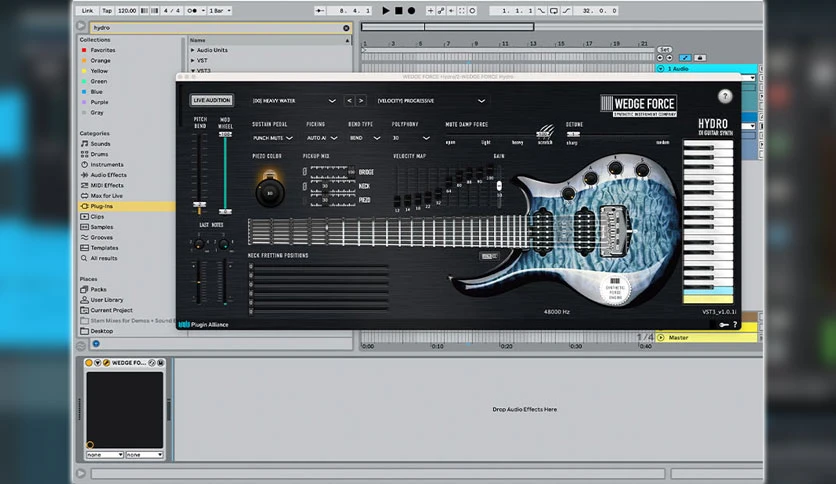
Task: Start playback with the Play button
Action: (385, 11)
